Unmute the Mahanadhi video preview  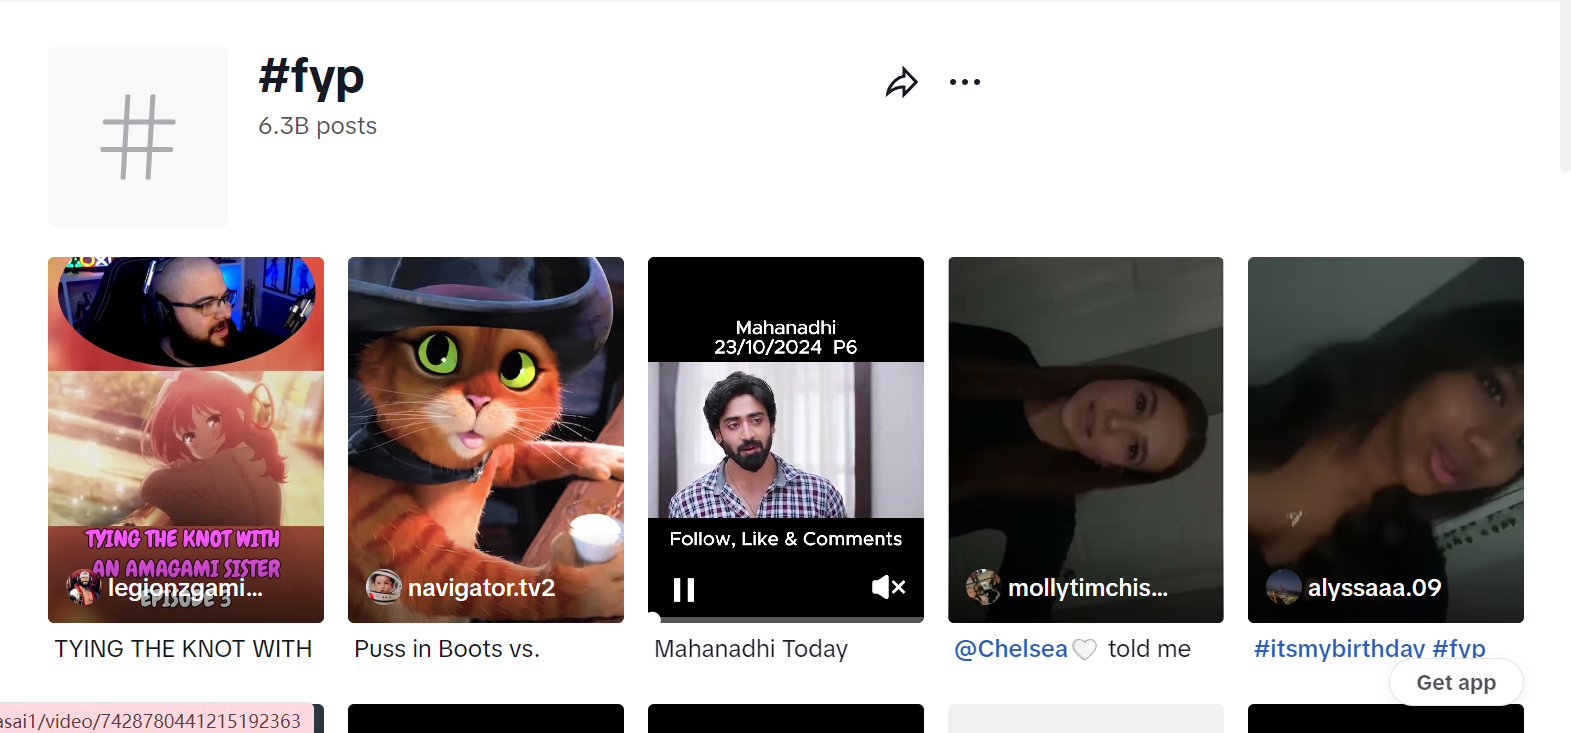pos(888,587)
